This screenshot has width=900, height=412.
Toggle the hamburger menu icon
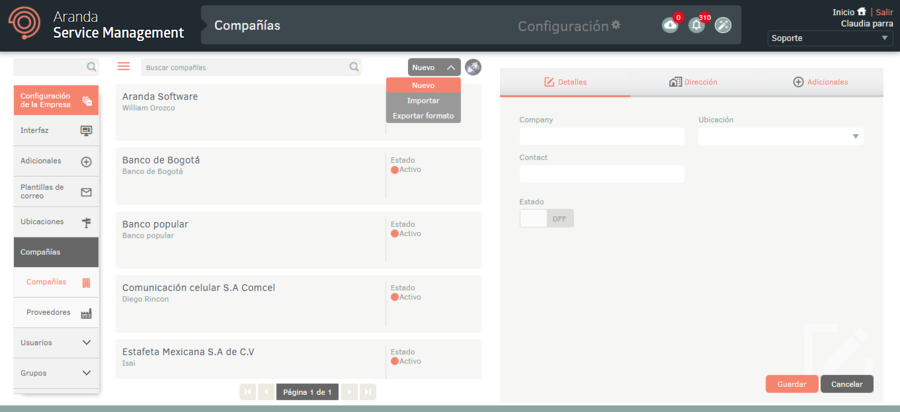(123, 67)
